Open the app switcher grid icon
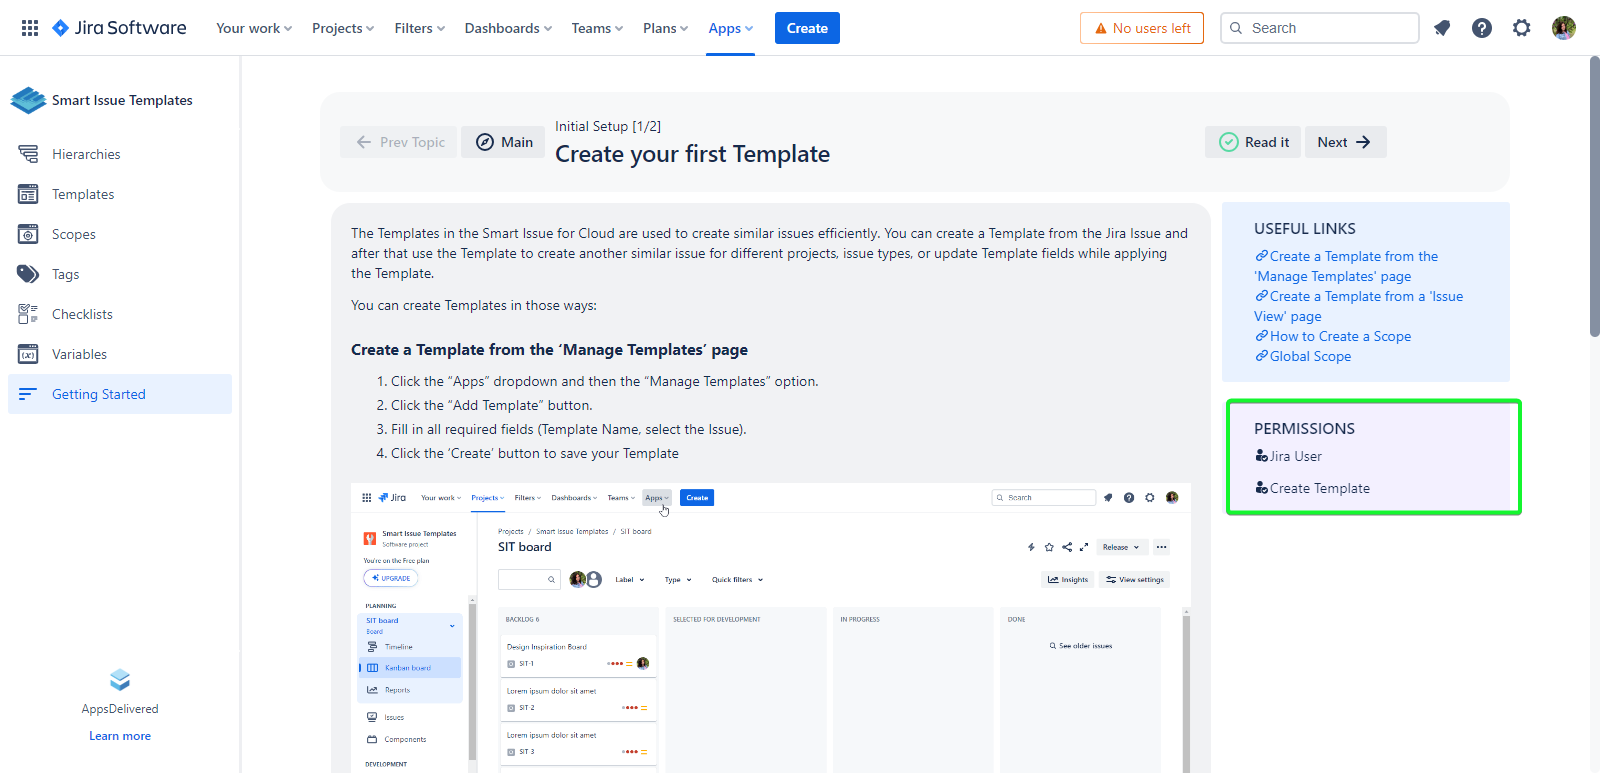 pos(30,28)
